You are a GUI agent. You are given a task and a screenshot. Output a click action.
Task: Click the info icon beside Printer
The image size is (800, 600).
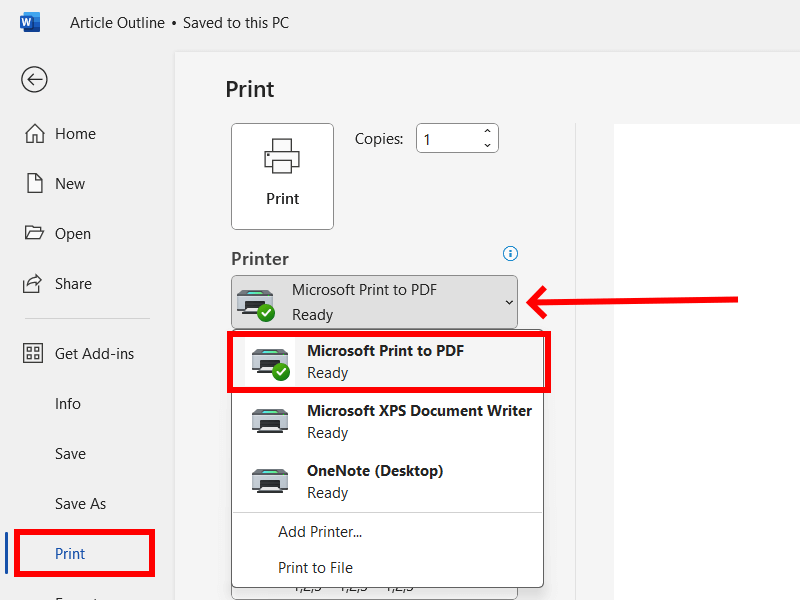pos(510,253)
